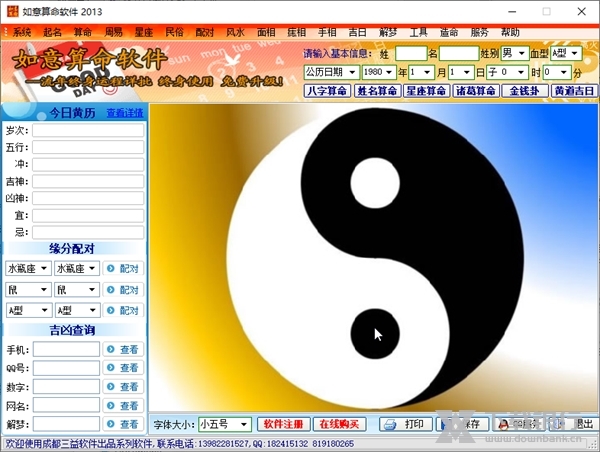This screenshot has height=452, width=600.
Task: Click the 解梦 input field in sidebar
Action: click(x=67, y=424)
